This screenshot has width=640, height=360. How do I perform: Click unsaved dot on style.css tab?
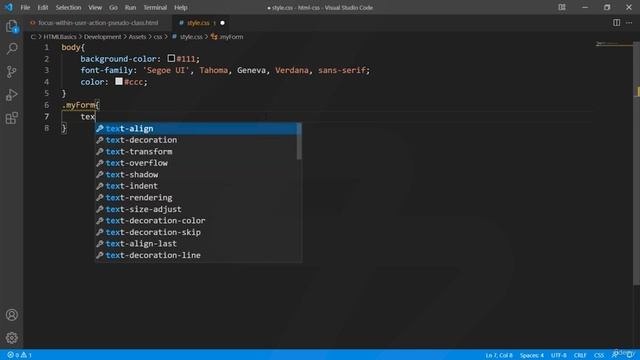[222, 23]
